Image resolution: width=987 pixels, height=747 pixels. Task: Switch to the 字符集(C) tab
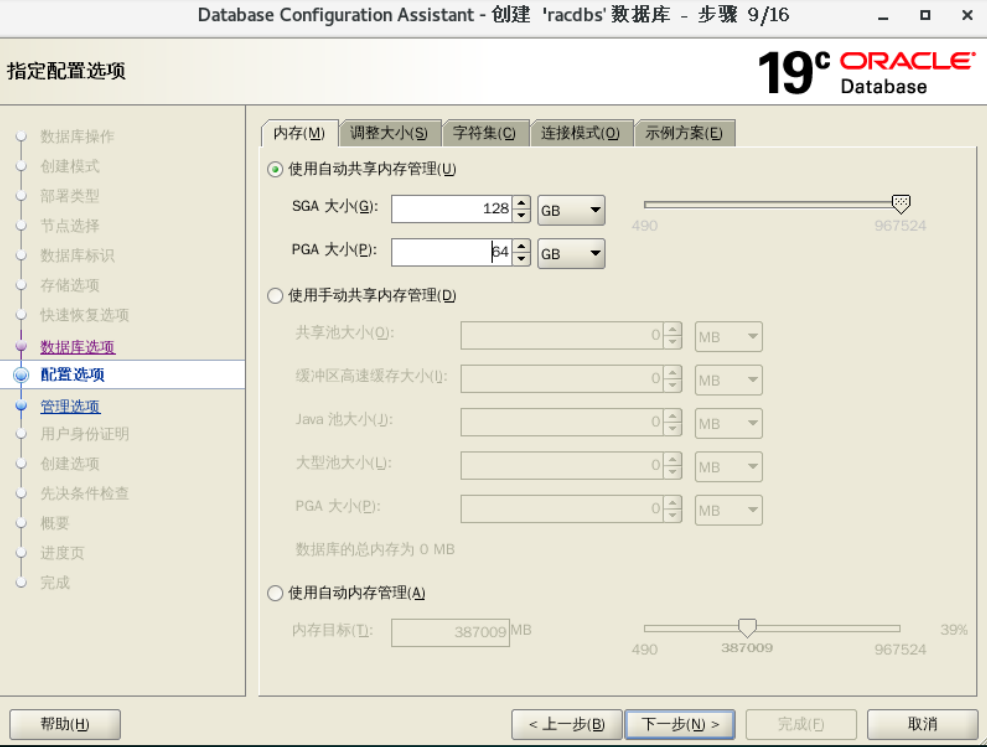click(x=485, y=133)
